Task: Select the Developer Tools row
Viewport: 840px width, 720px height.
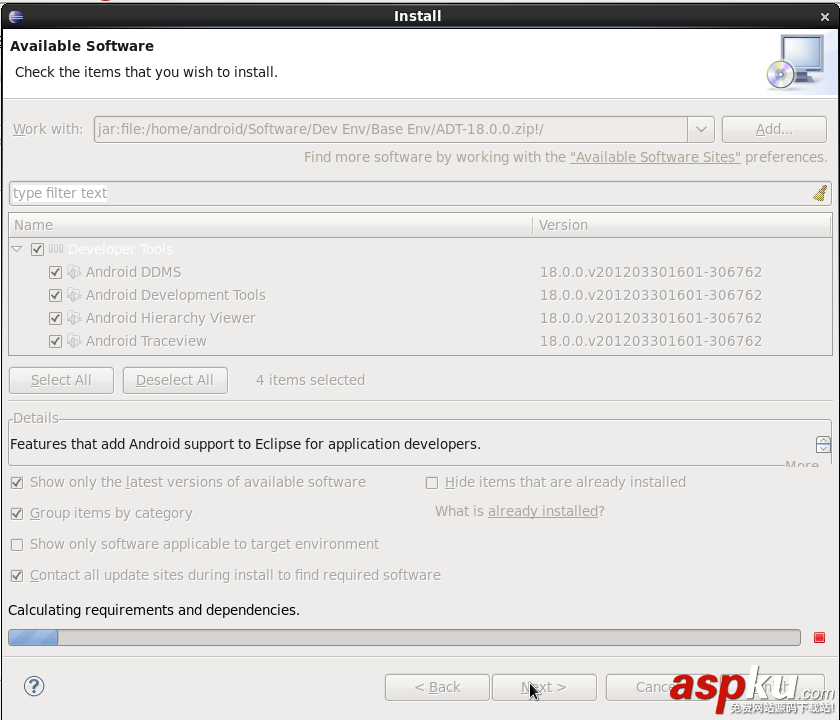Action: coord(421,249)
